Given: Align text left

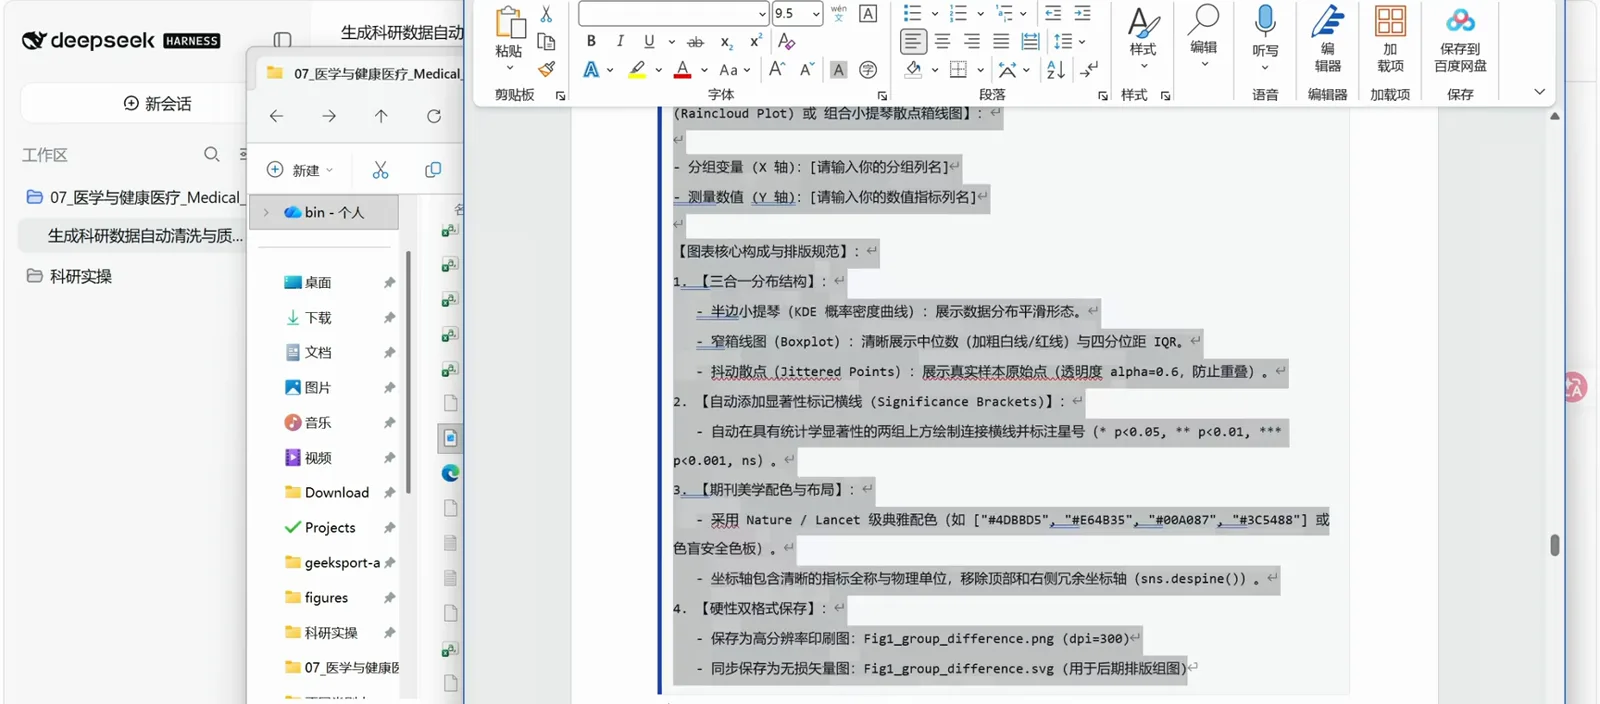Looking at the screenshot, I should point(913,41).
